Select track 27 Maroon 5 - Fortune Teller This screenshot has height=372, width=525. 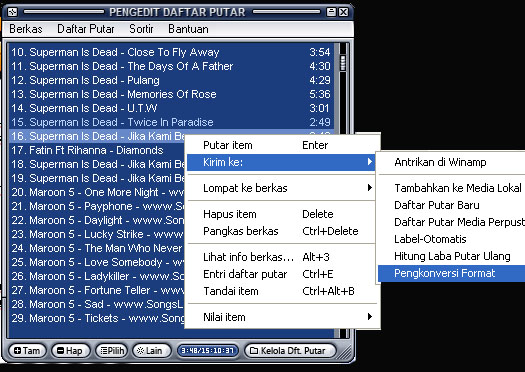point(97,290)
